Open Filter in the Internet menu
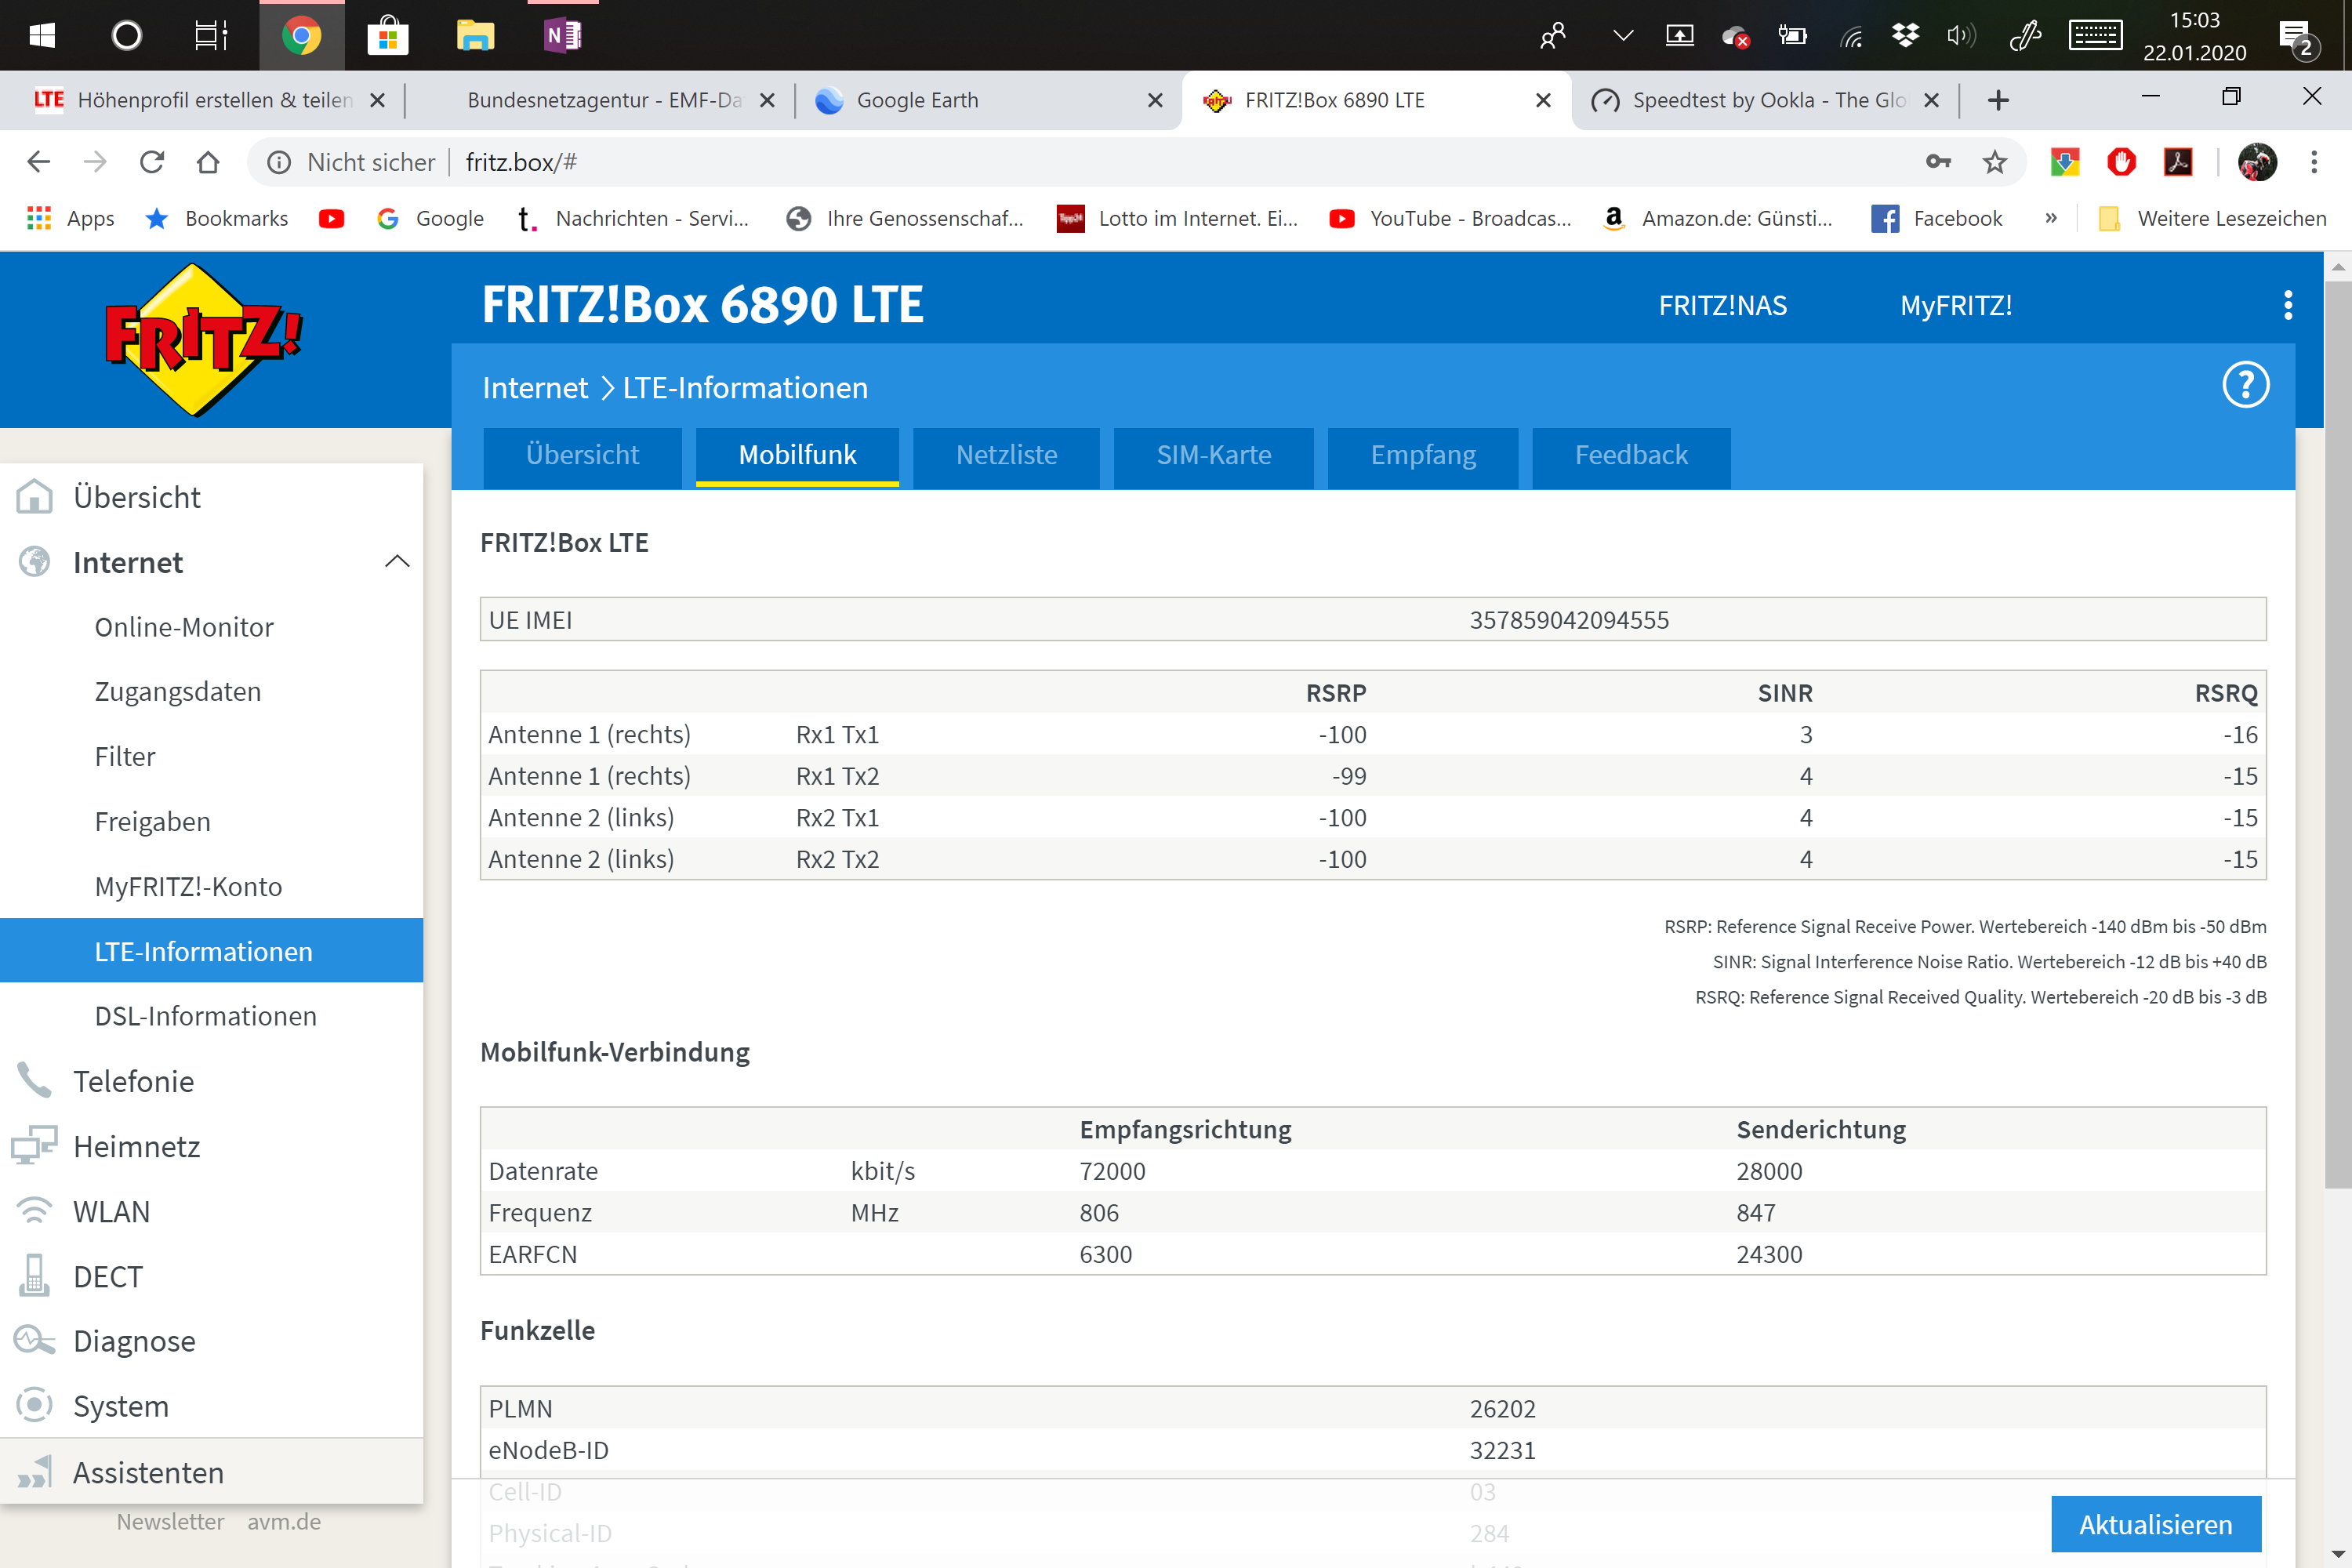The height and width of the screenshot is (1568, 2352). coord(125,757)
